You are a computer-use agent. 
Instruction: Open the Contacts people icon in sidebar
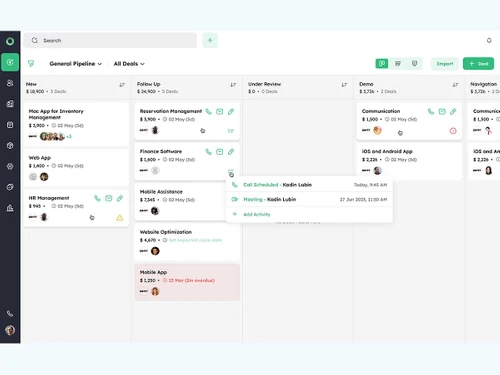10,83
